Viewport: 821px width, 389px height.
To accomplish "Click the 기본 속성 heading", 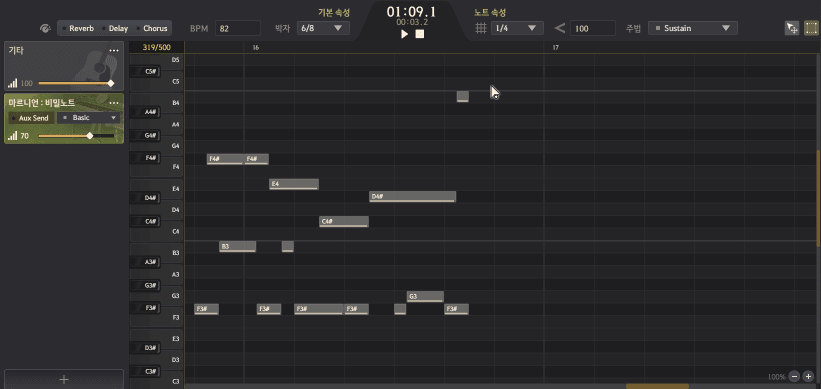I will coord(334,12).
